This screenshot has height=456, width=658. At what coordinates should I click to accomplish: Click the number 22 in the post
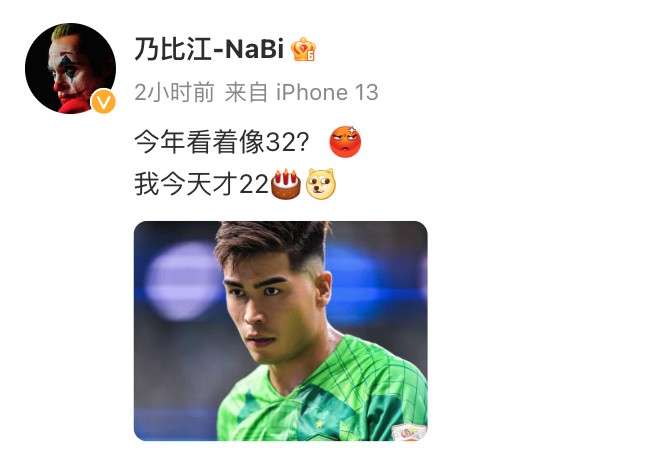pyautogui.click(x=254, y=184)
